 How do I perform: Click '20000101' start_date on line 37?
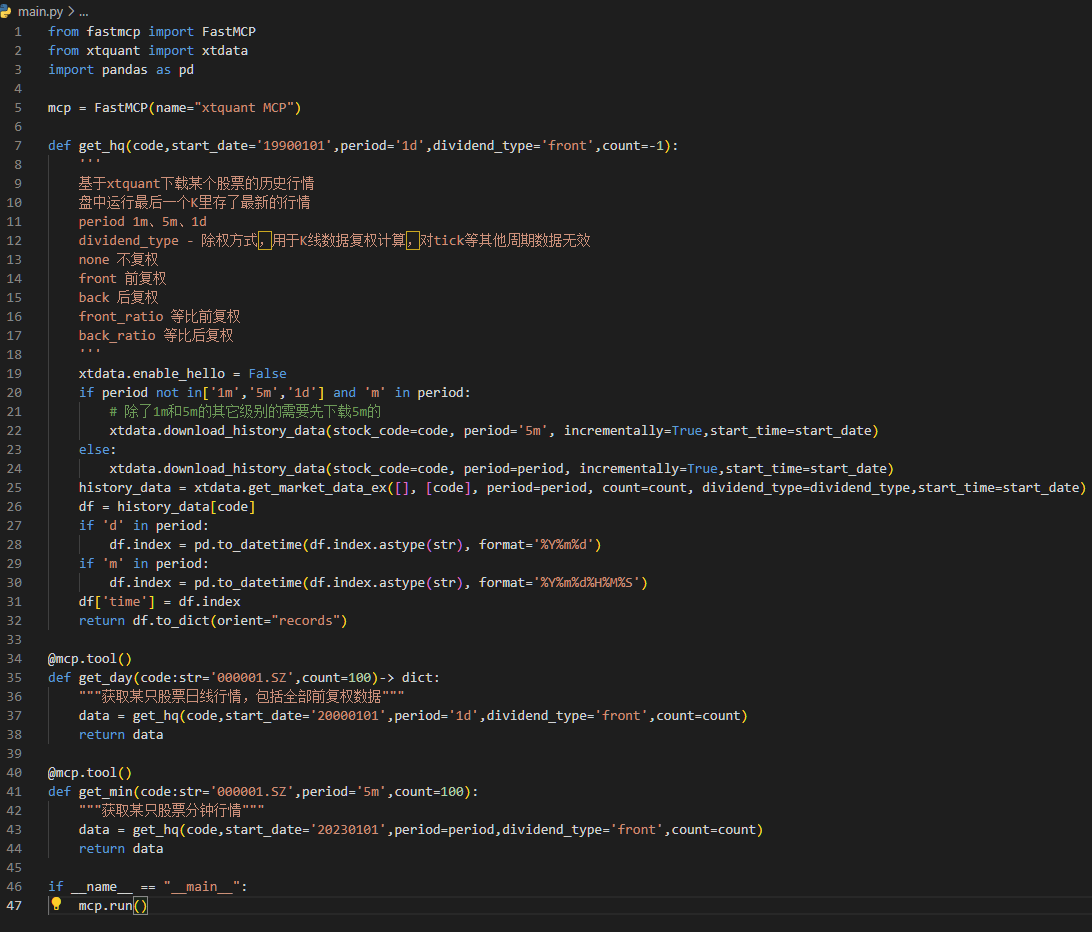pos(348,715)
